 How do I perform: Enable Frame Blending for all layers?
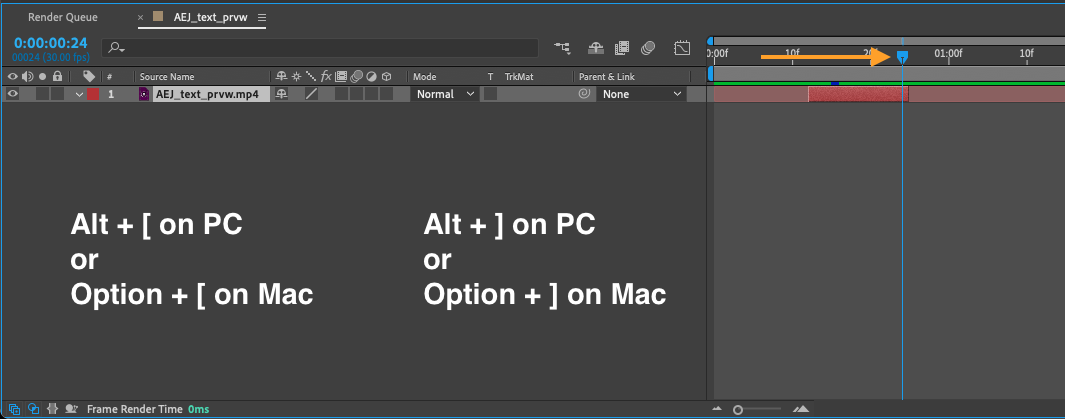pyautogui.click(x=621, y=48)
